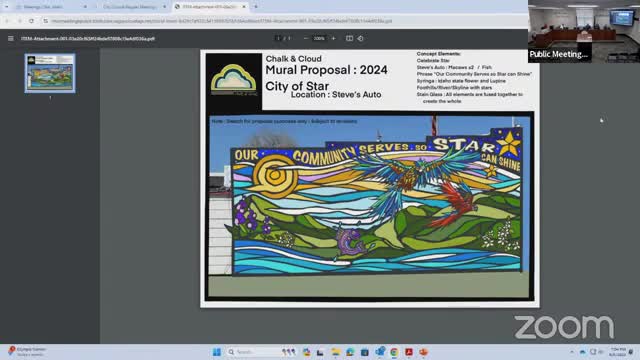This screenshot has width=640, height=360.
Task: Open a new browser tab
Action: 256,7
